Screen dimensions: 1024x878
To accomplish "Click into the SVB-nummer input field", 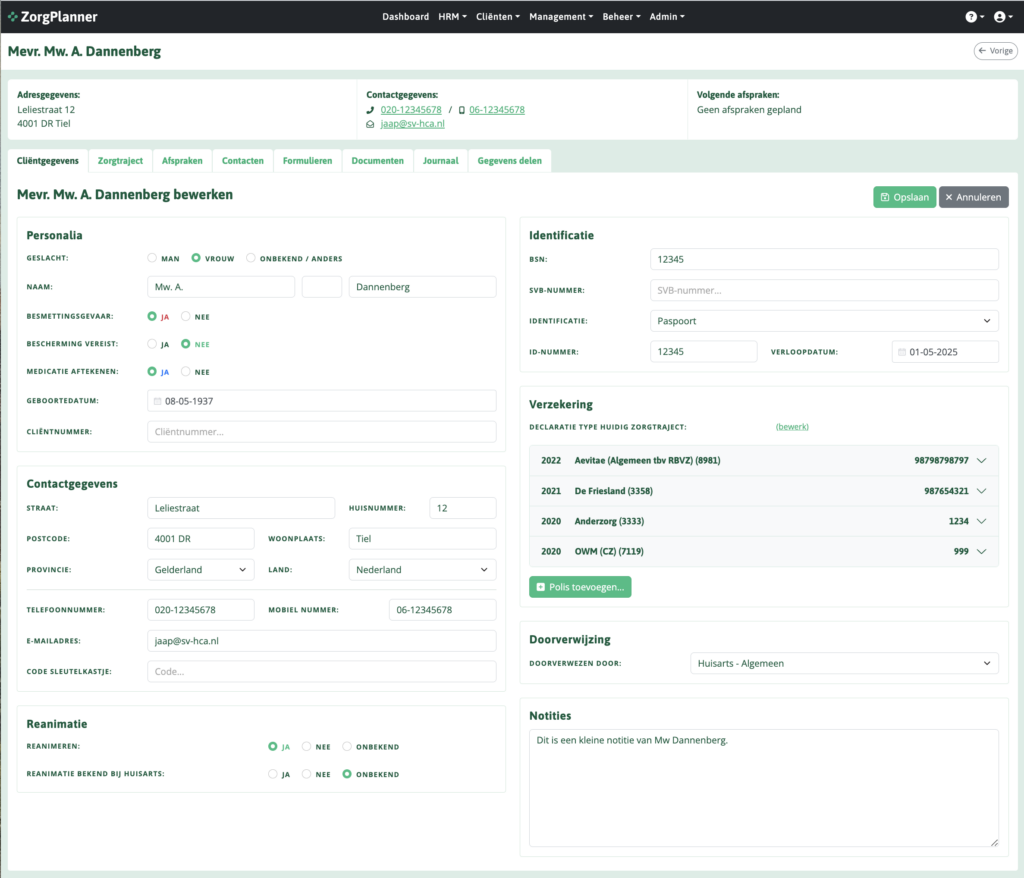I will [823, 290].
